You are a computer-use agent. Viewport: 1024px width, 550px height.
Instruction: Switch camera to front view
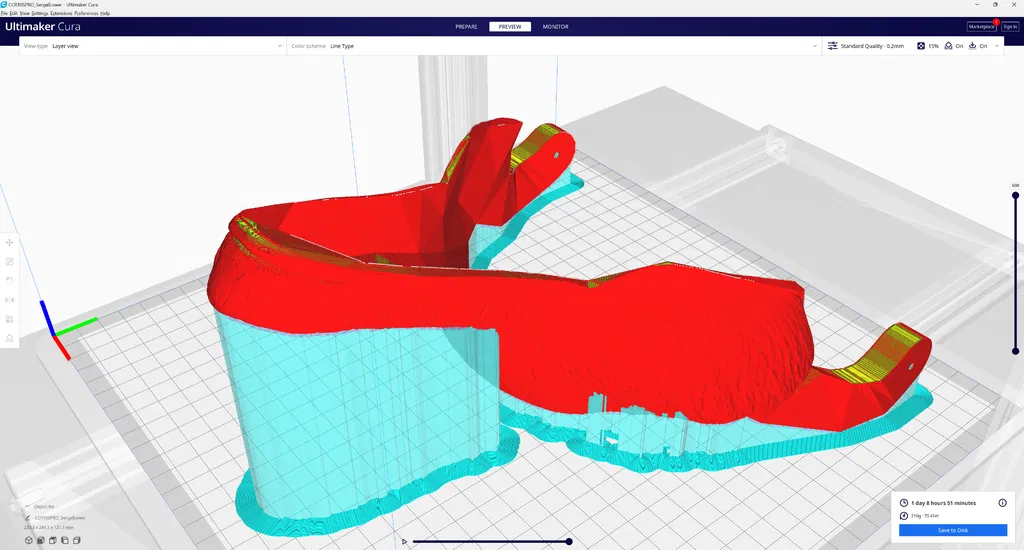click(40, 540)
